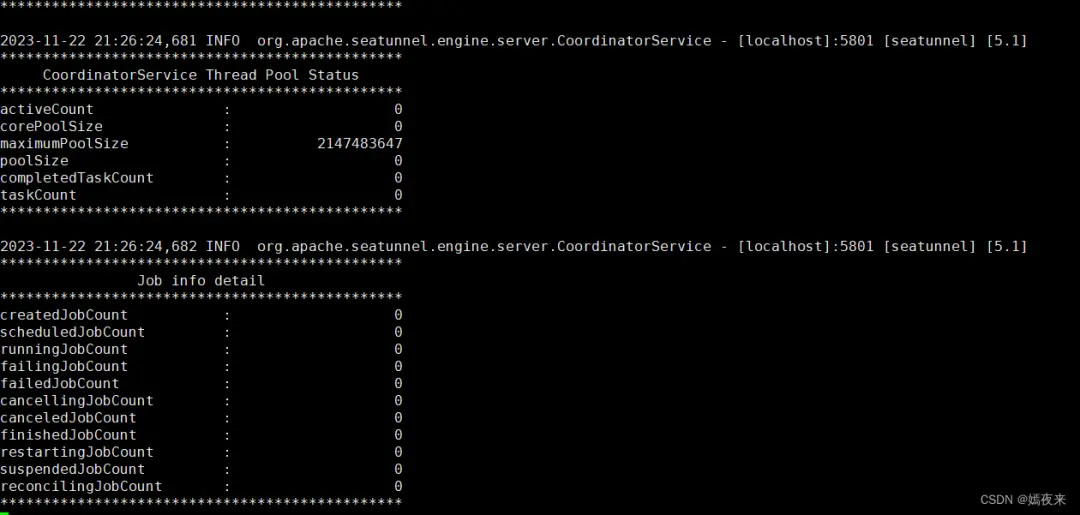
Task: Click the failingJobCount label
Action: pos(64,367)
